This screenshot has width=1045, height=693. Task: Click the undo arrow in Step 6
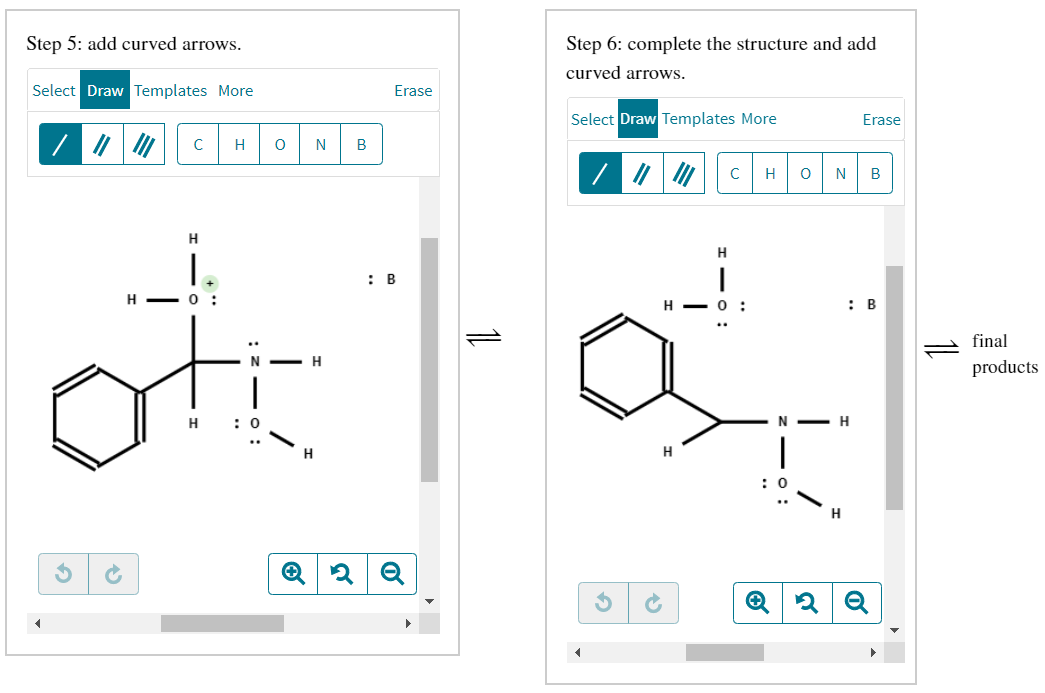pos(603,602)
